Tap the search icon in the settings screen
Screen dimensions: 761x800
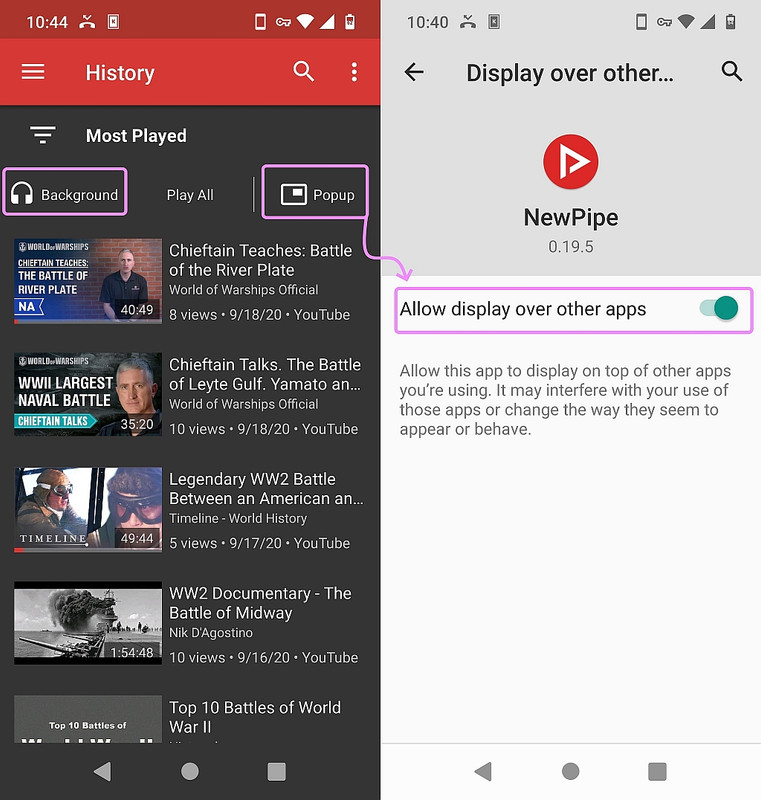[x=731, y=71]
